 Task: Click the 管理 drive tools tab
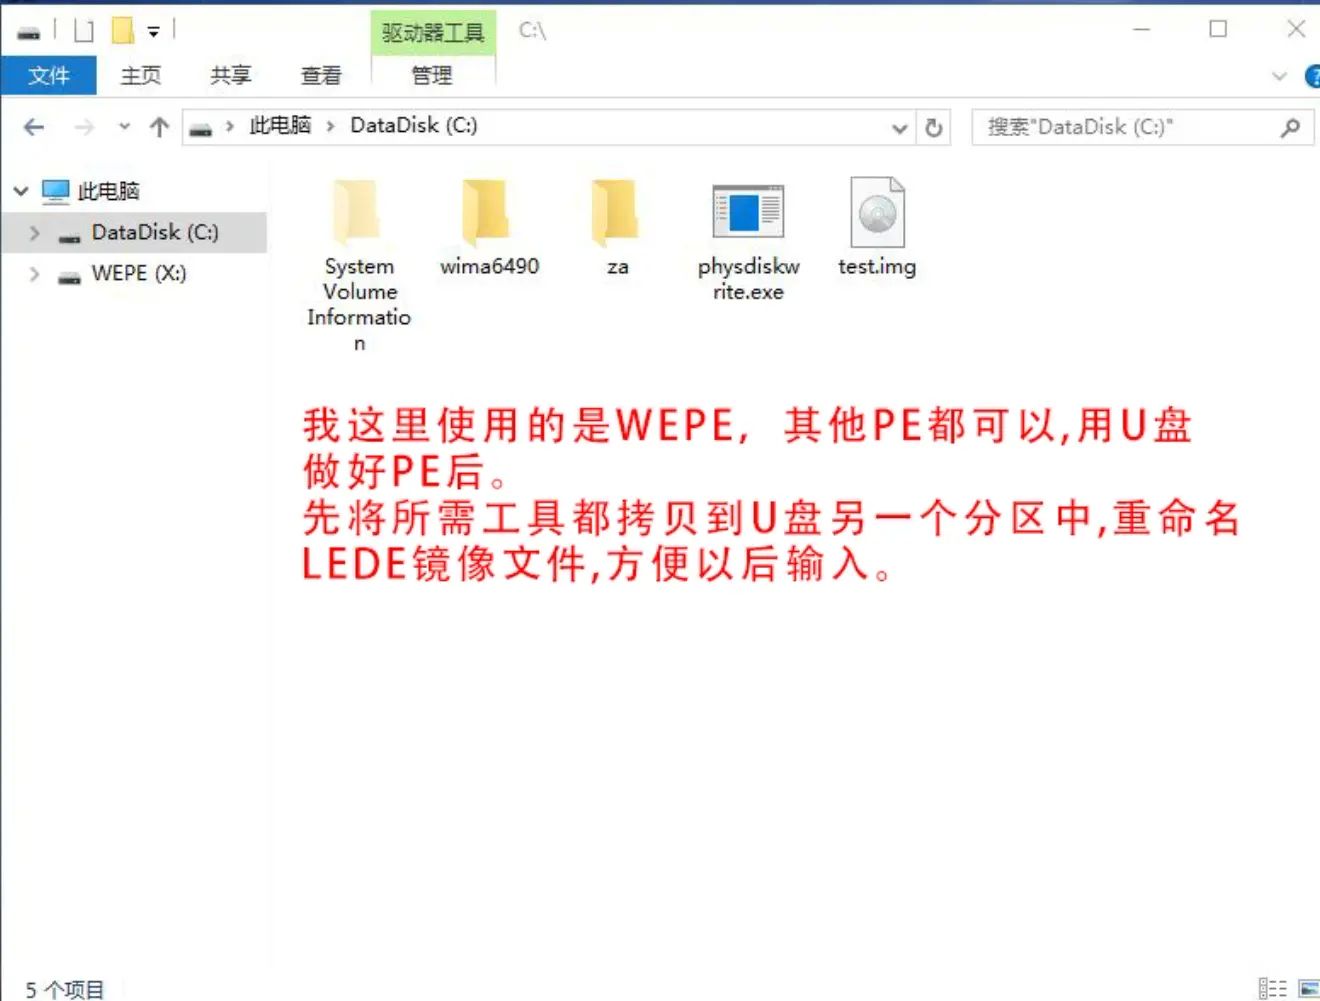(x=433, y=75)
